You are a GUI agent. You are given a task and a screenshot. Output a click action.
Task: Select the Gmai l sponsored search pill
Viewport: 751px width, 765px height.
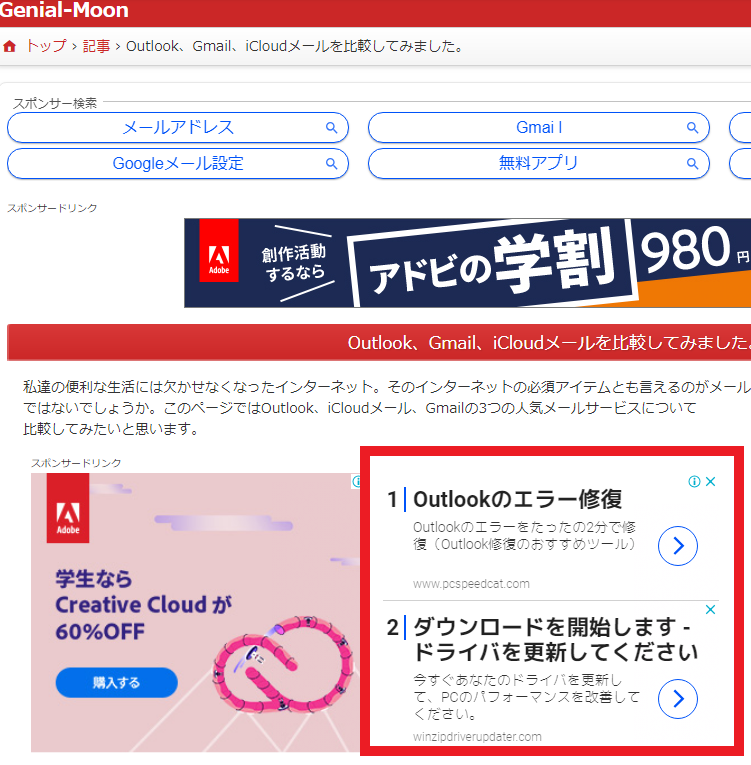539,127
